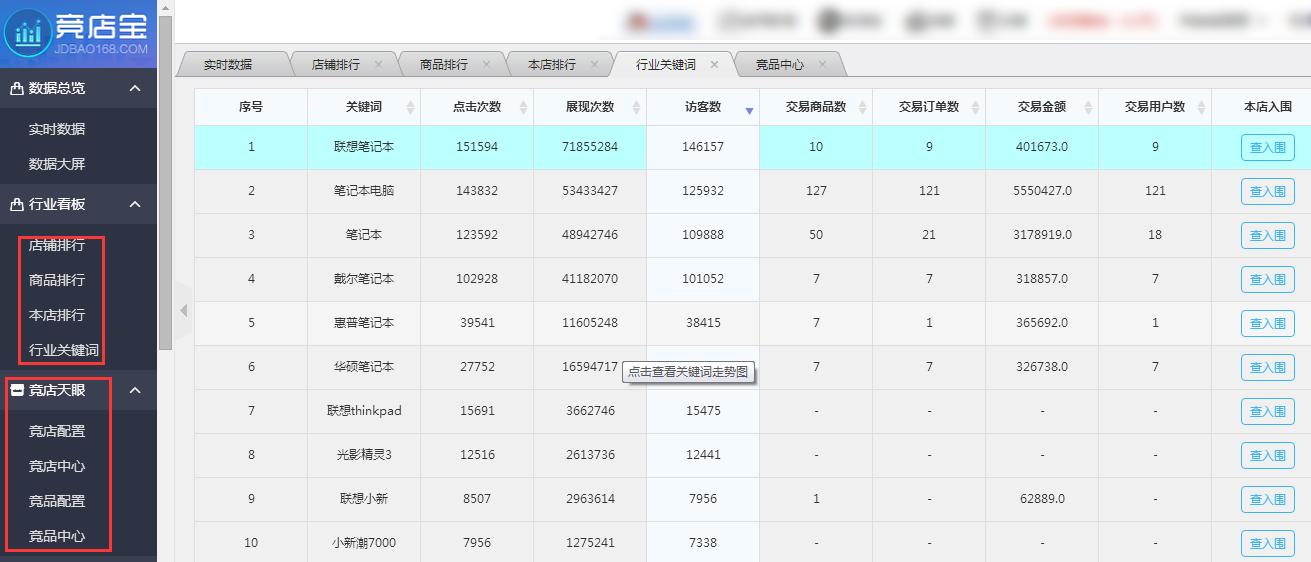Click 查入围 for 华硕笔记本

(1268, 368)
